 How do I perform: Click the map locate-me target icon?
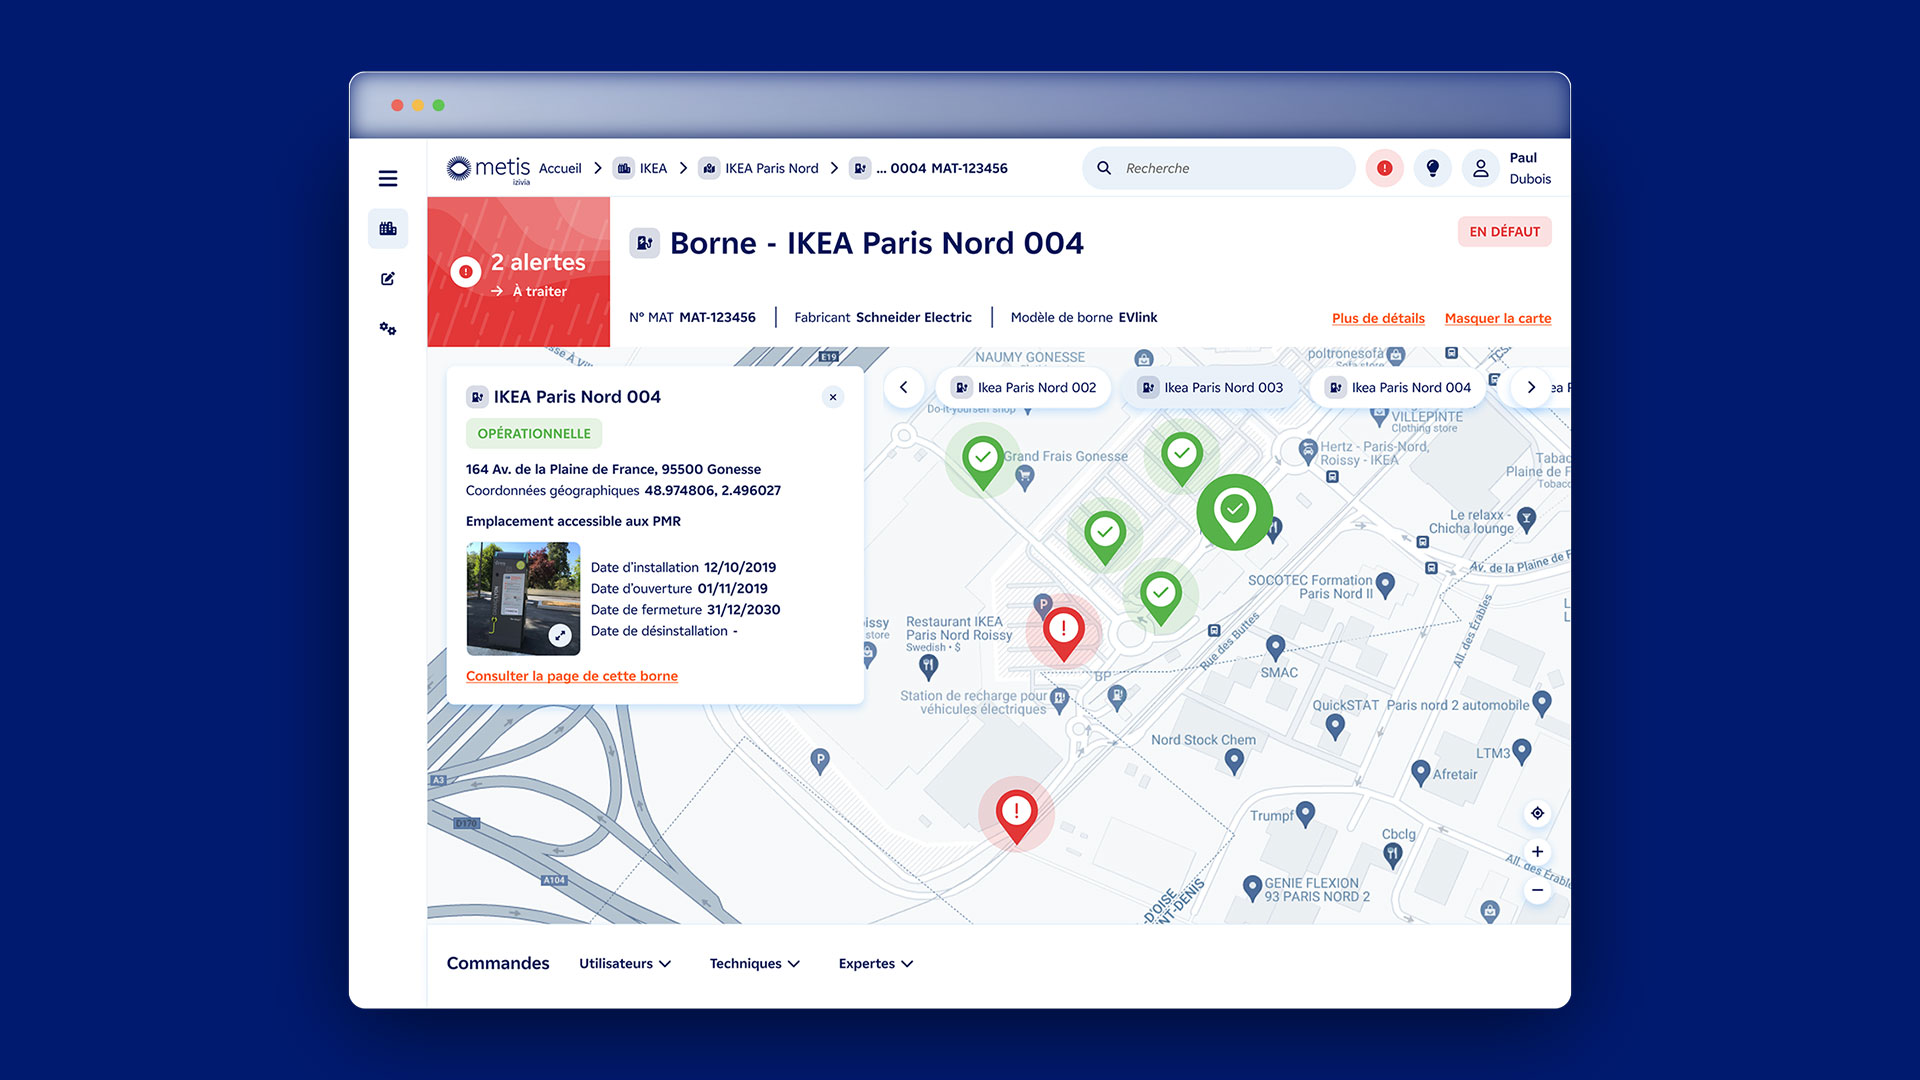point(1537,813)
